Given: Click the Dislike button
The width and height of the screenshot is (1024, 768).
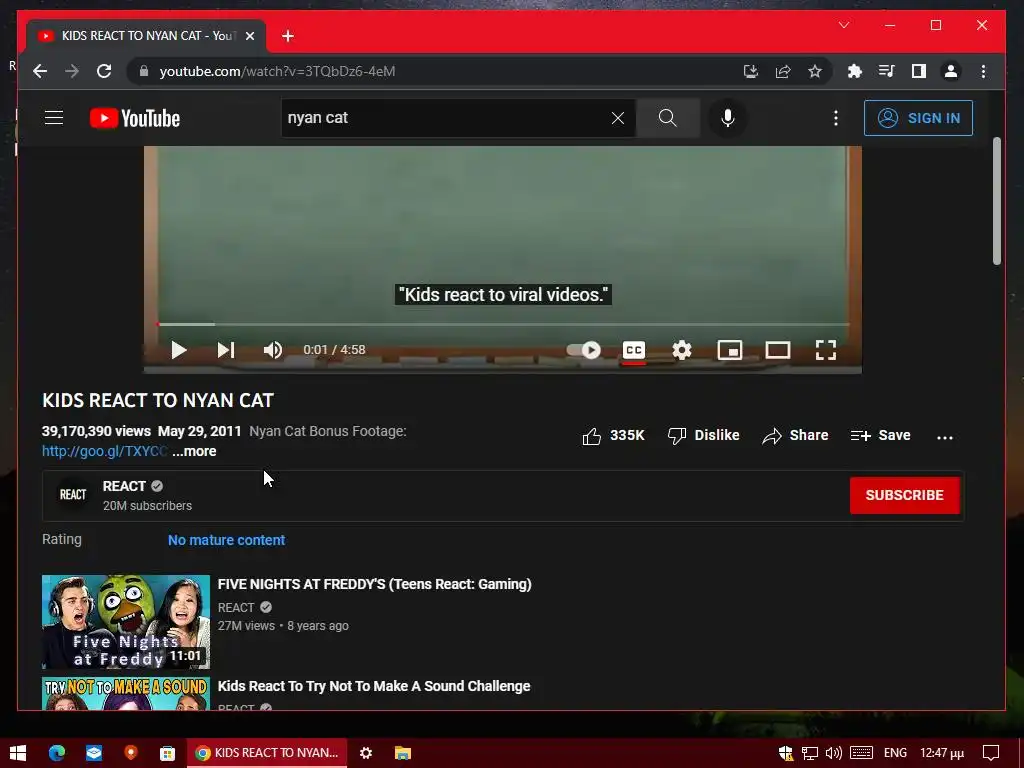Looking at the screenshot, I should [x=703, y=436].
